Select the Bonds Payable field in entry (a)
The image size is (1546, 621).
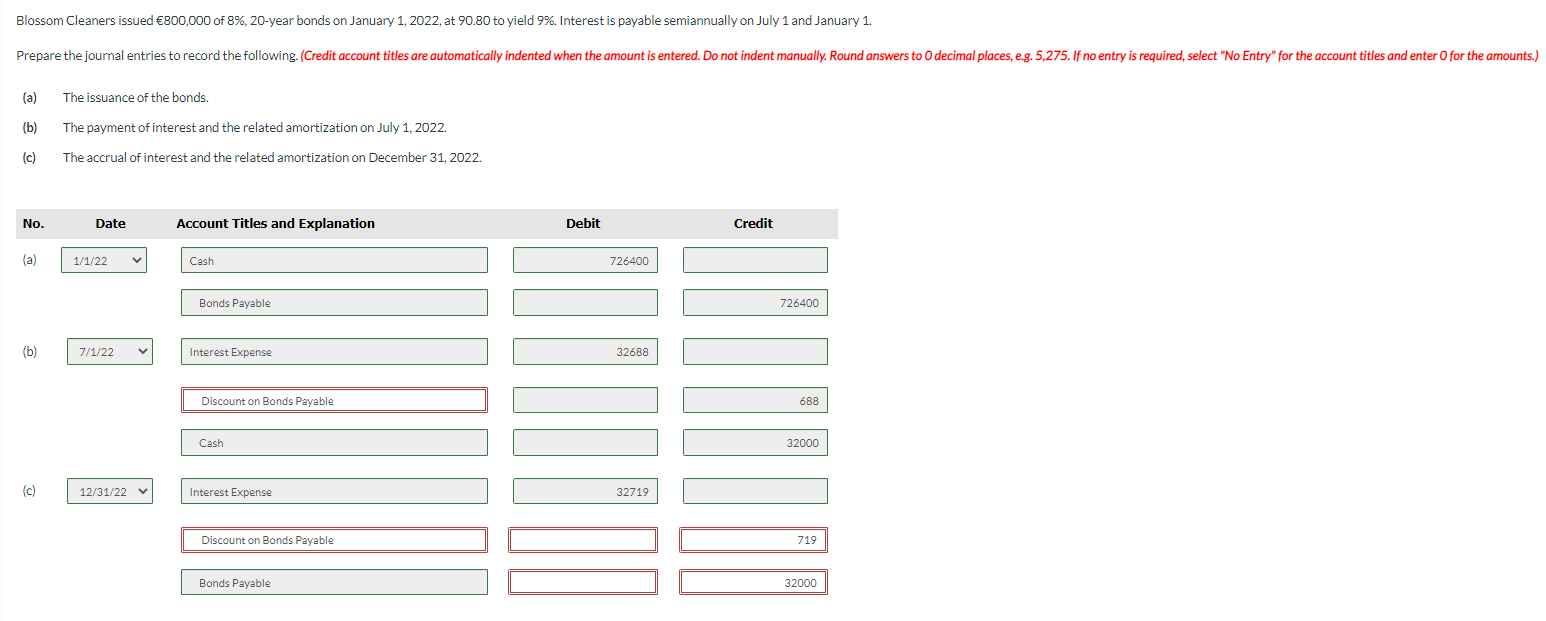click(x=334, y=303)
